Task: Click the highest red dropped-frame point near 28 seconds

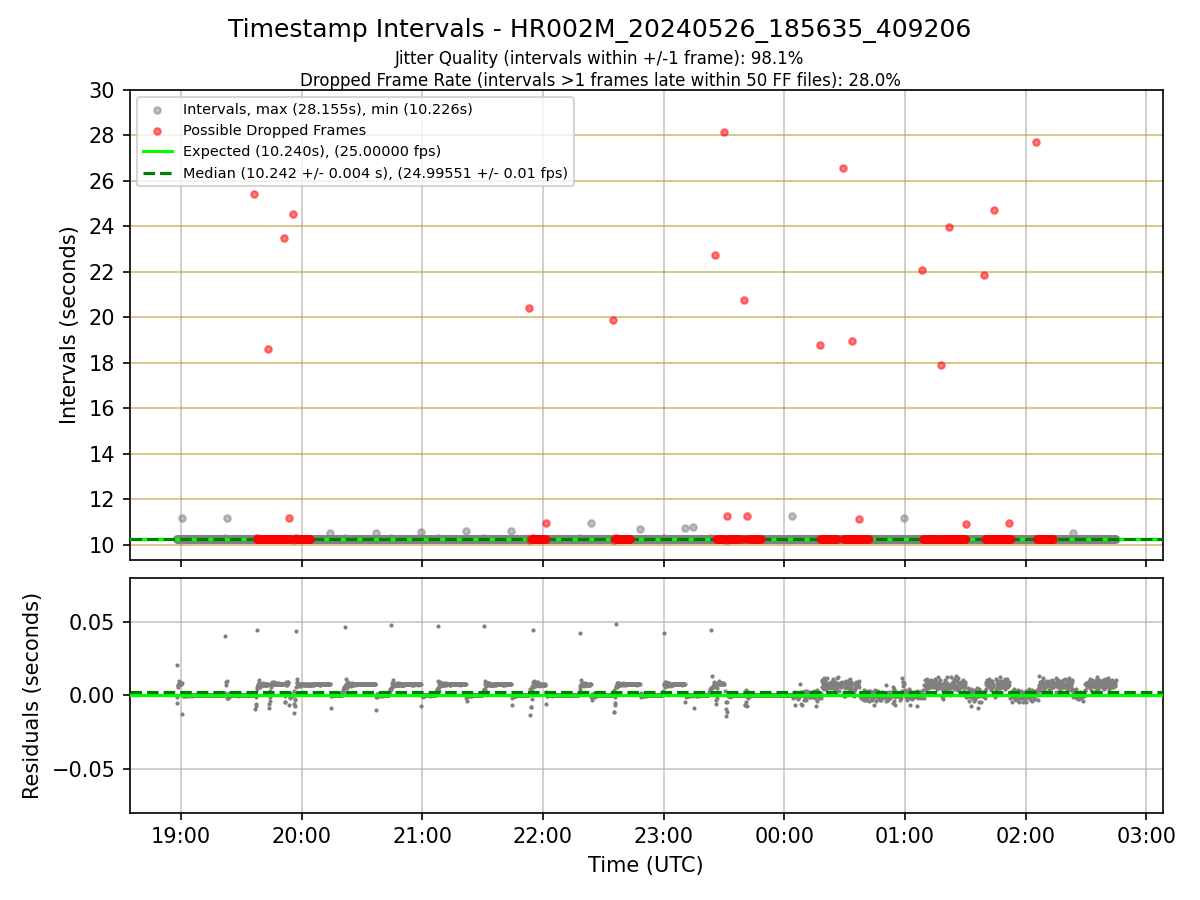Action: coord(724,132)
